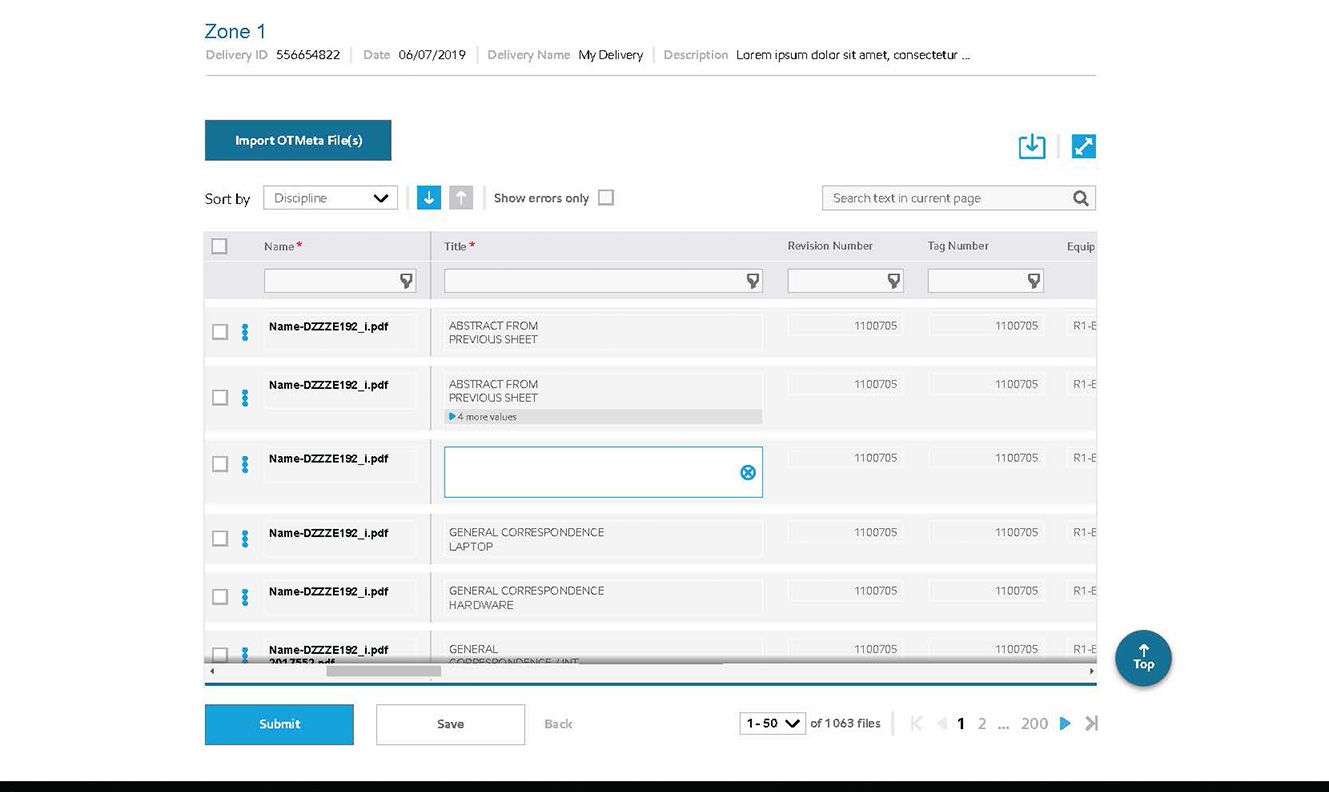Open the Title column filter funnel
The height and width of the screenshot is (792, 1329).
[x=752, y=281]
